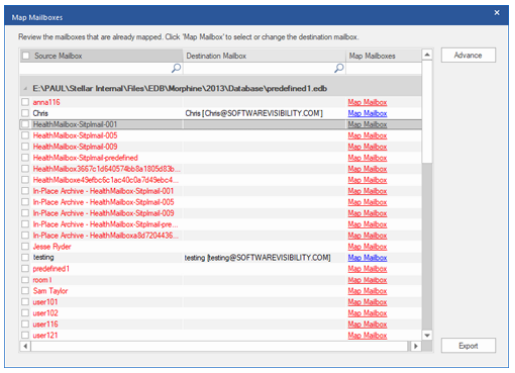Screen dimensions: 515x373
Task: Check the Jesse Ryder mailbox checkbox
Action: click(x=25, y=246)
